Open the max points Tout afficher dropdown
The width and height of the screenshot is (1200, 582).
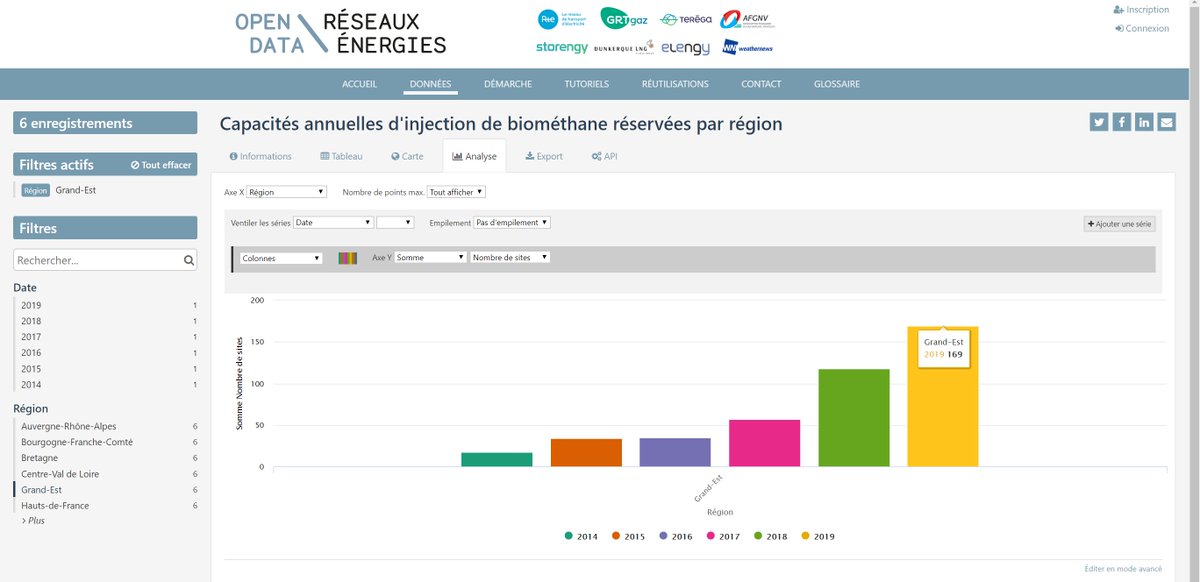click(x=456, y=192)
